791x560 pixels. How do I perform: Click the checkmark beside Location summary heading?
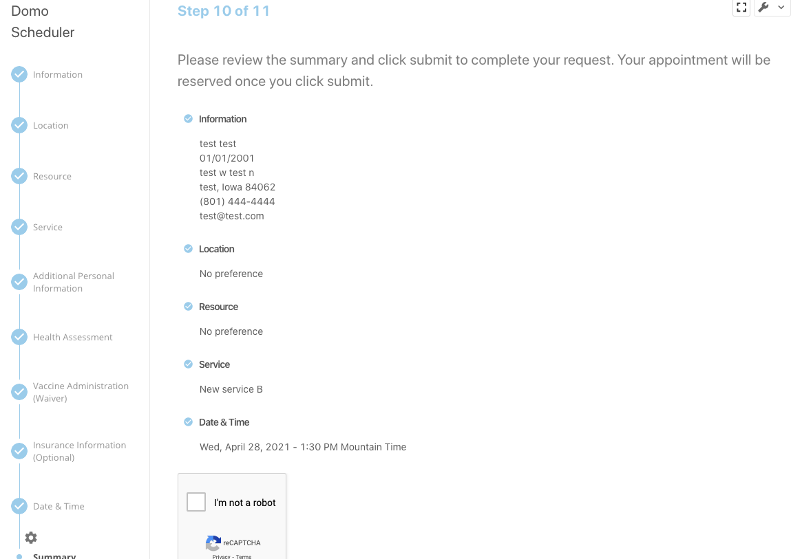[x=188, y=249]
